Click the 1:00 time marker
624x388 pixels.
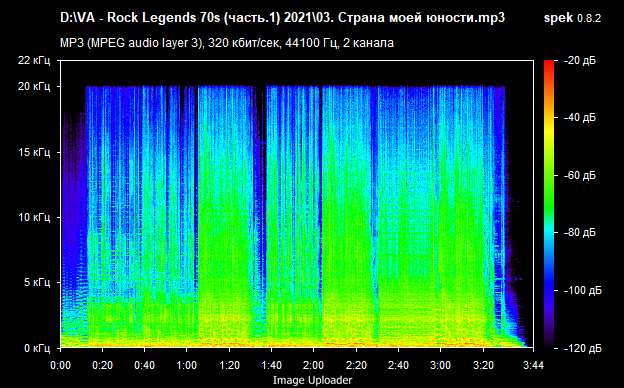(x=187, y=365)
